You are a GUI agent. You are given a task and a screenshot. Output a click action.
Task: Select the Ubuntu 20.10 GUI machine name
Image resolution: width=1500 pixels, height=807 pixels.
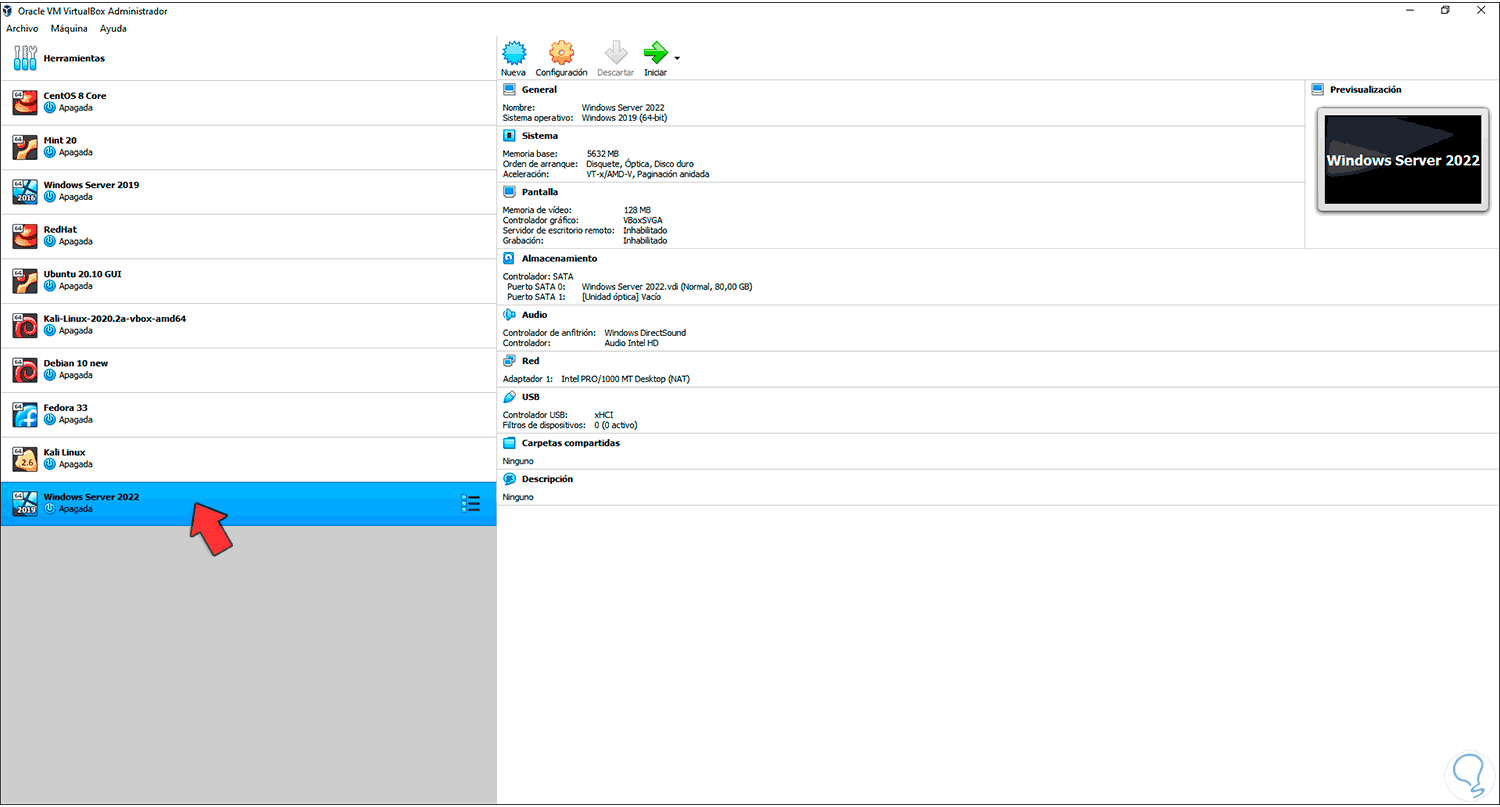coord(83,274)
